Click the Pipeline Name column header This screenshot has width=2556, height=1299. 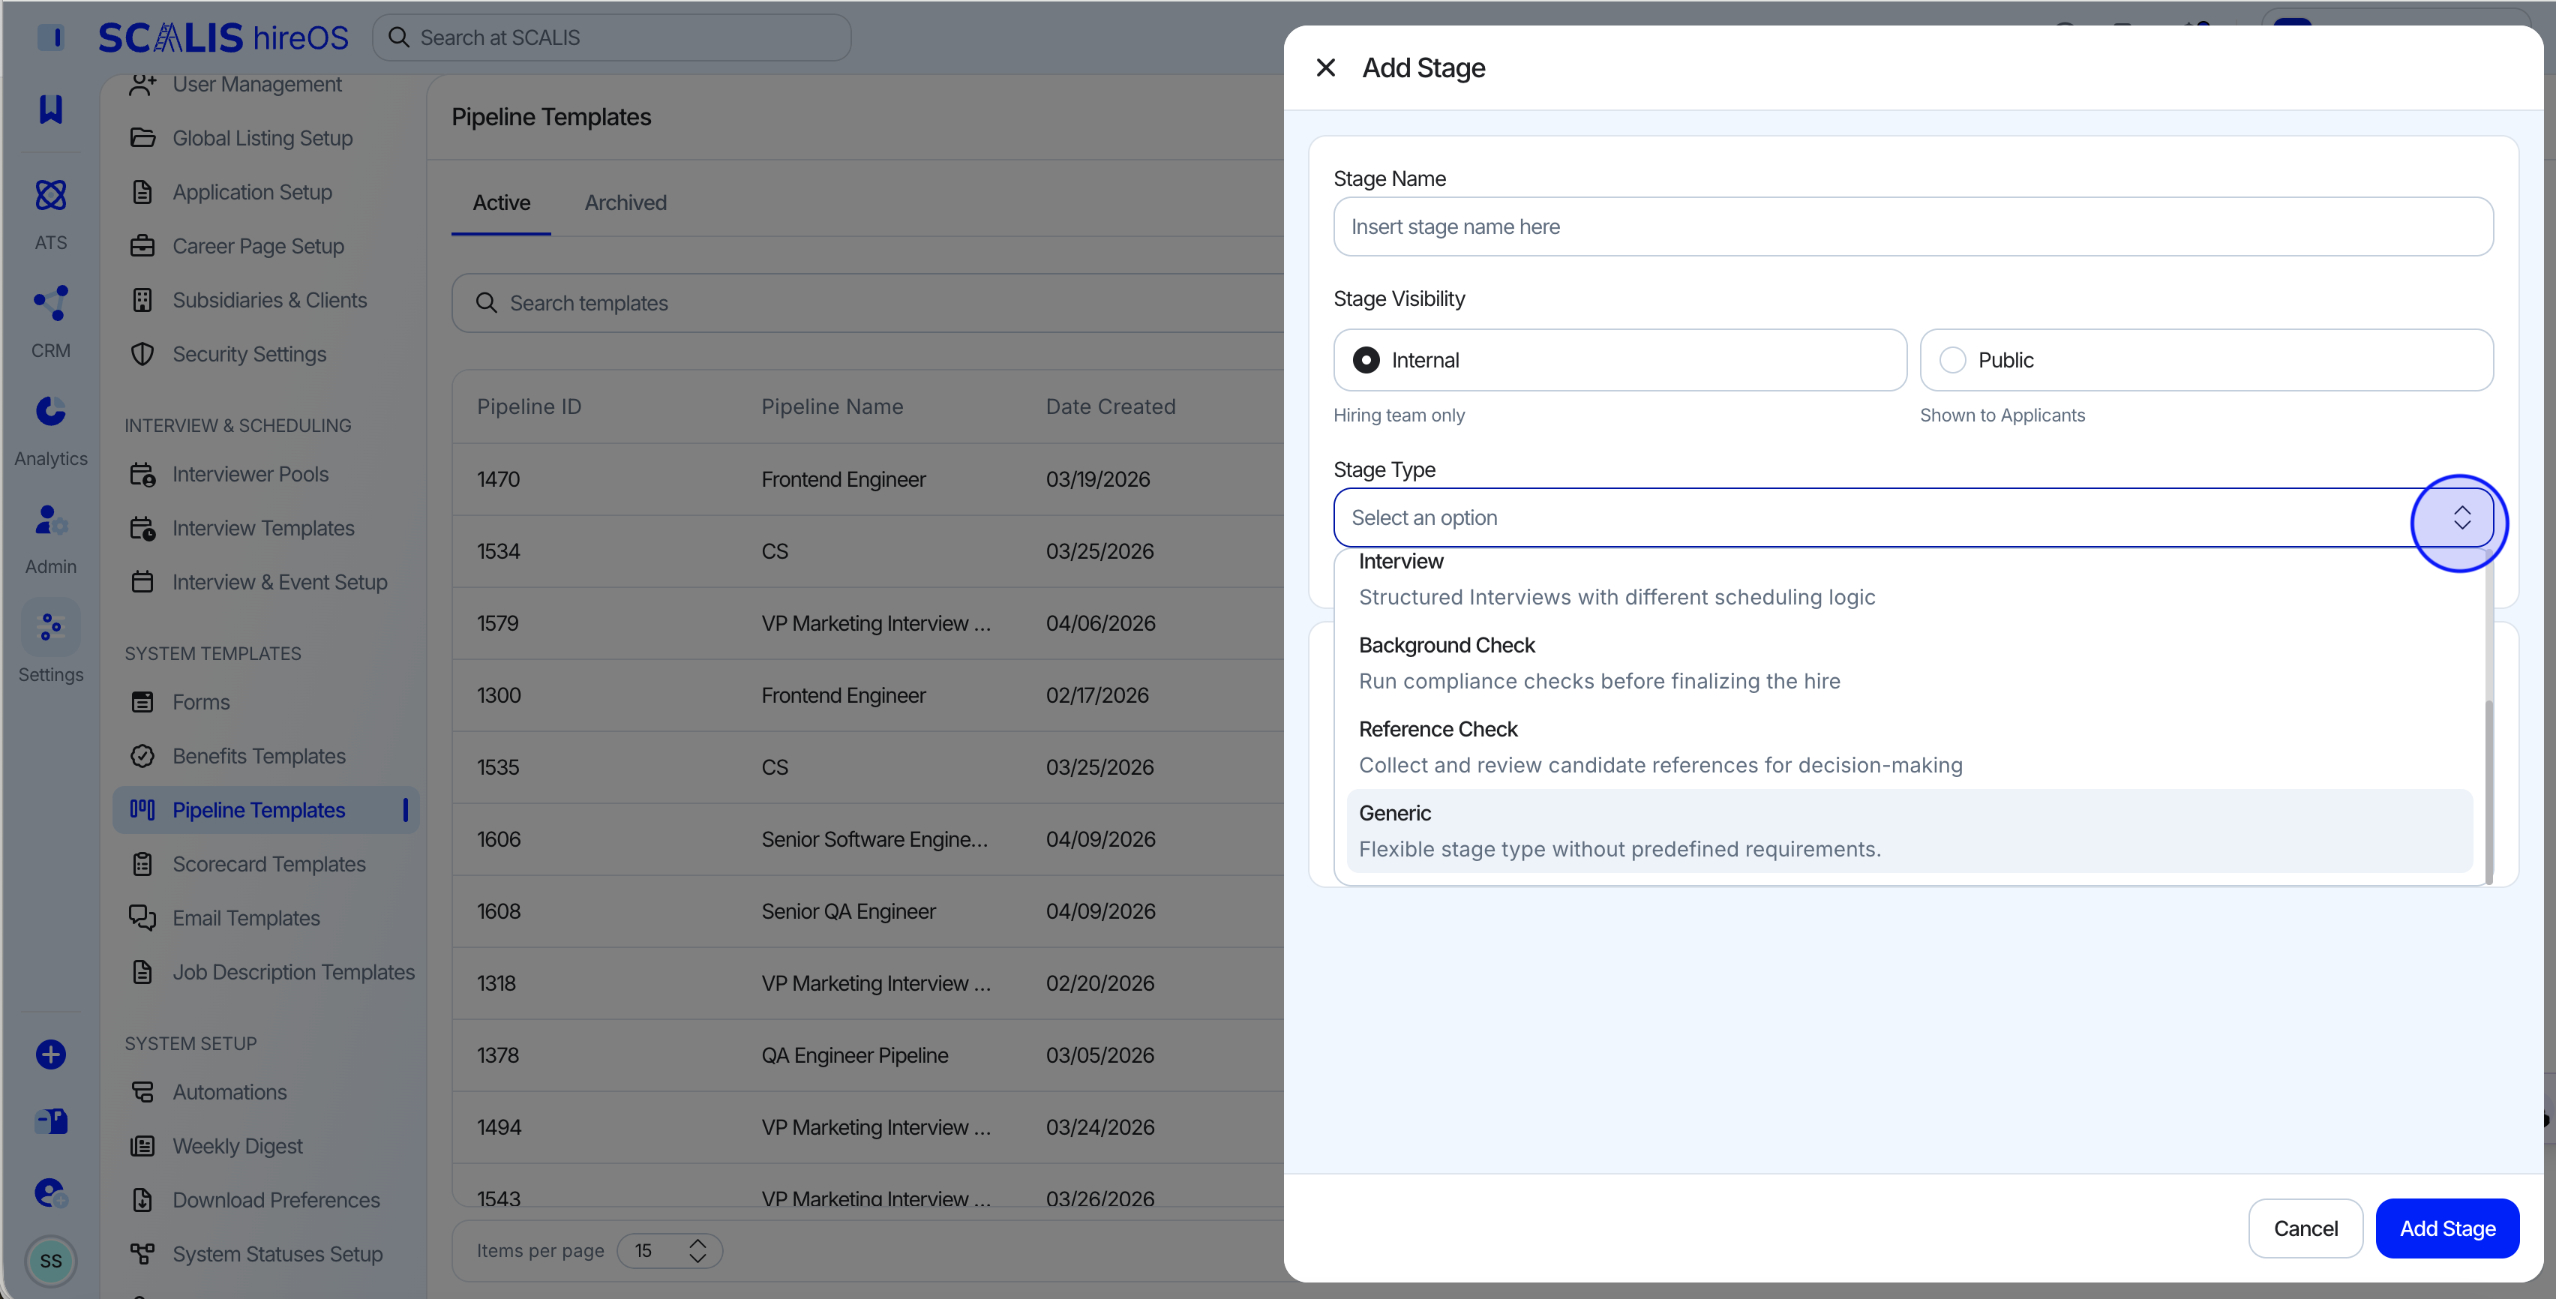(x=832, y=407)
